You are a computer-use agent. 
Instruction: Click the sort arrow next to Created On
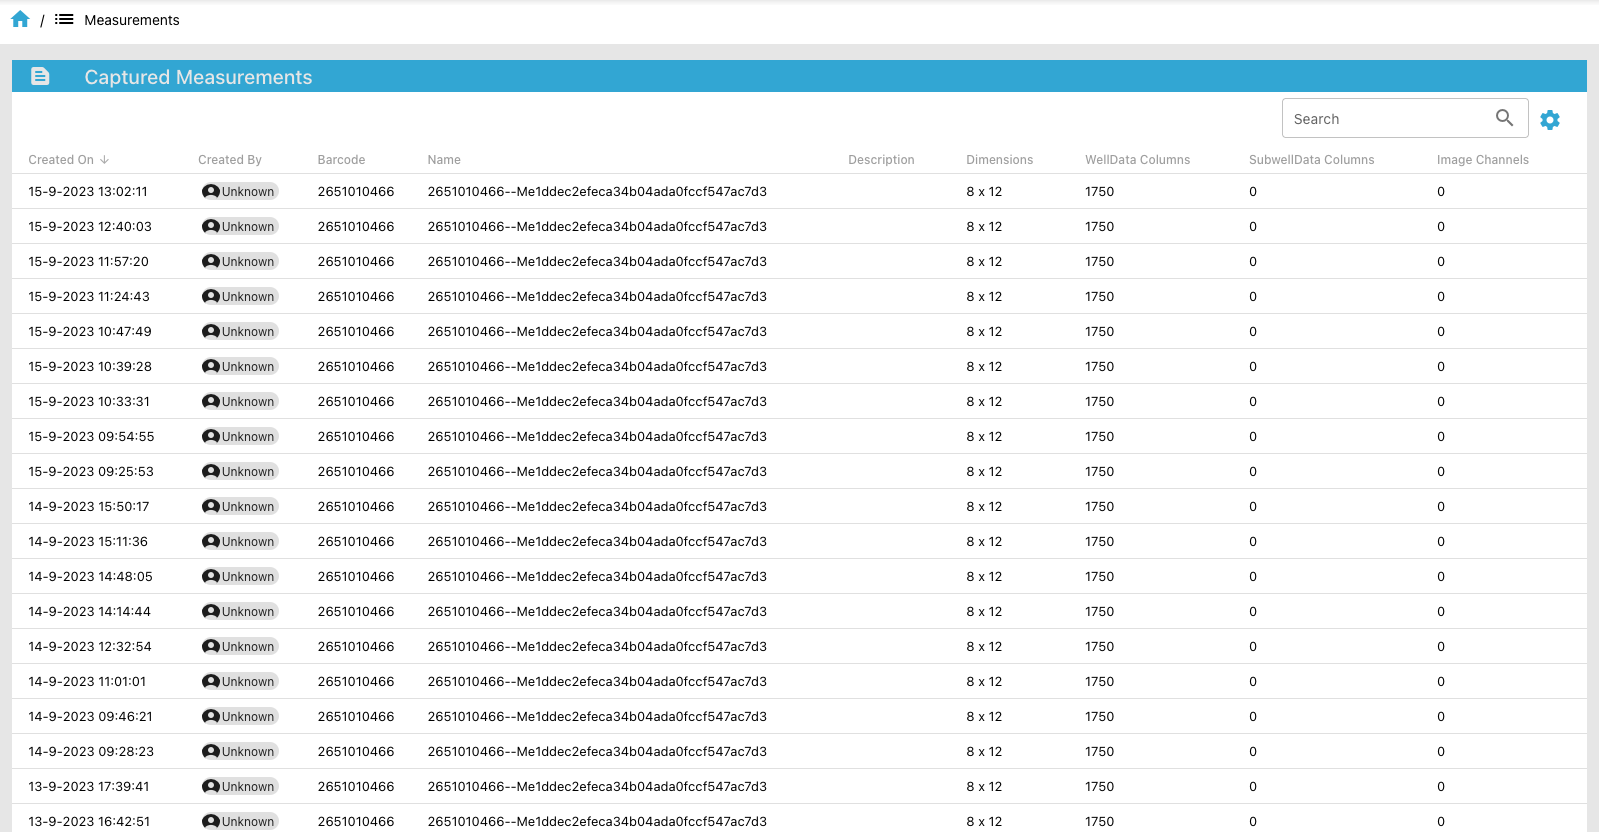click(105, 160)
